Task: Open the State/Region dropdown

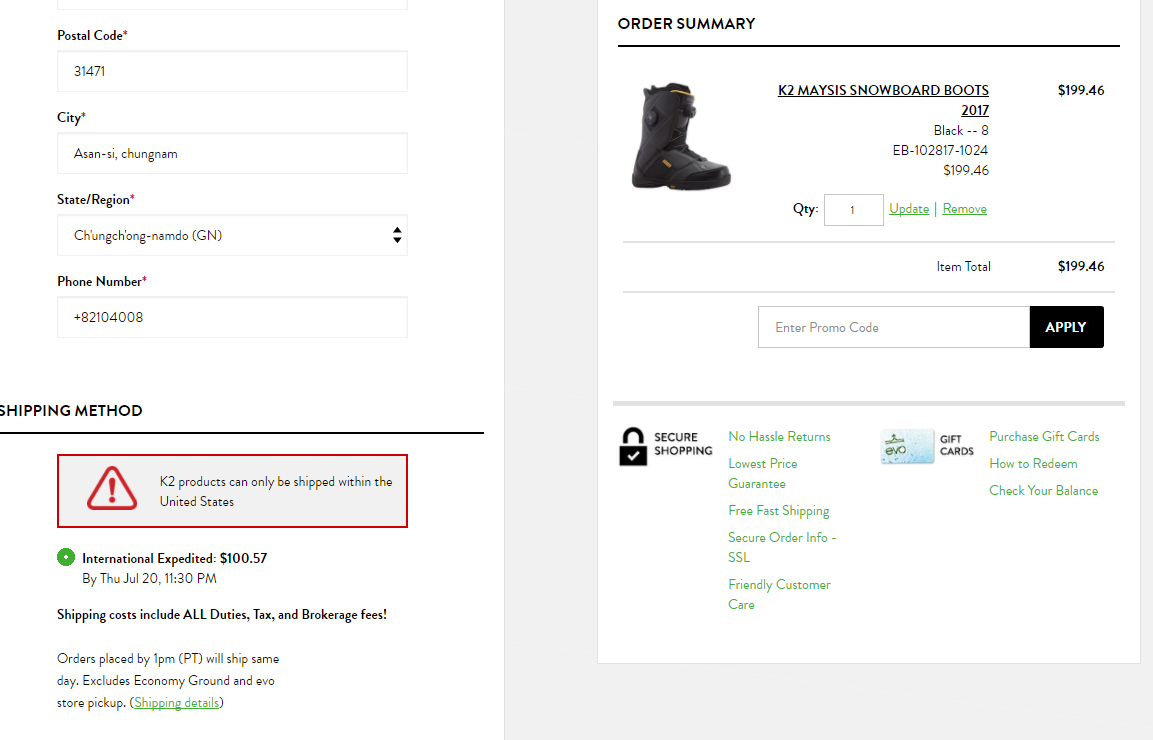Action: pos(232,235)
